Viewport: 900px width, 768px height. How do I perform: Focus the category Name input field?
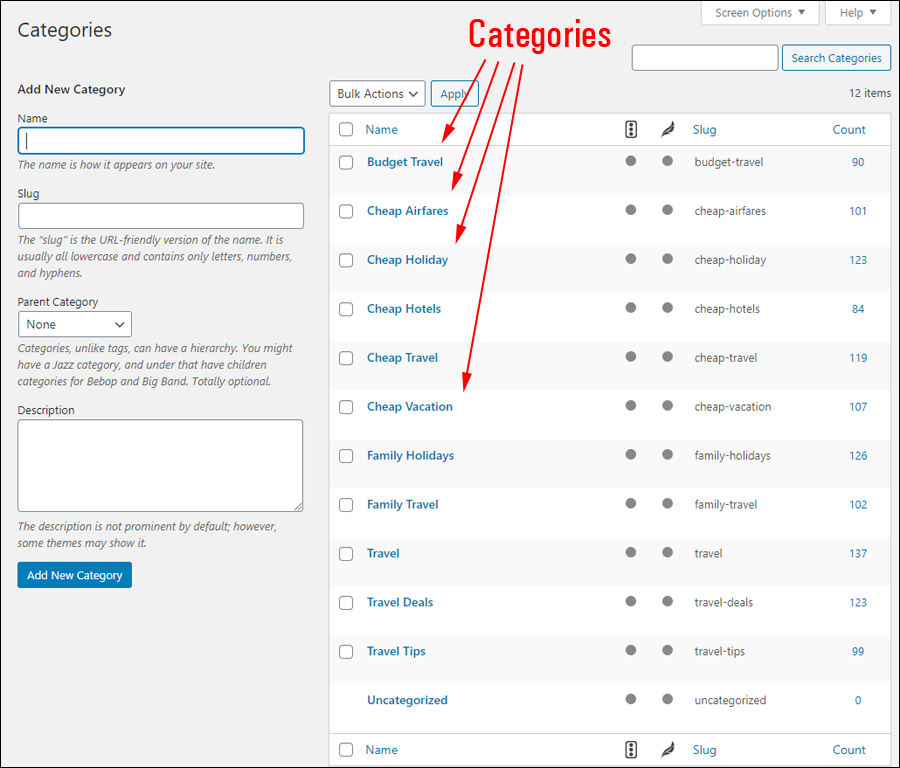click(161, 141)
